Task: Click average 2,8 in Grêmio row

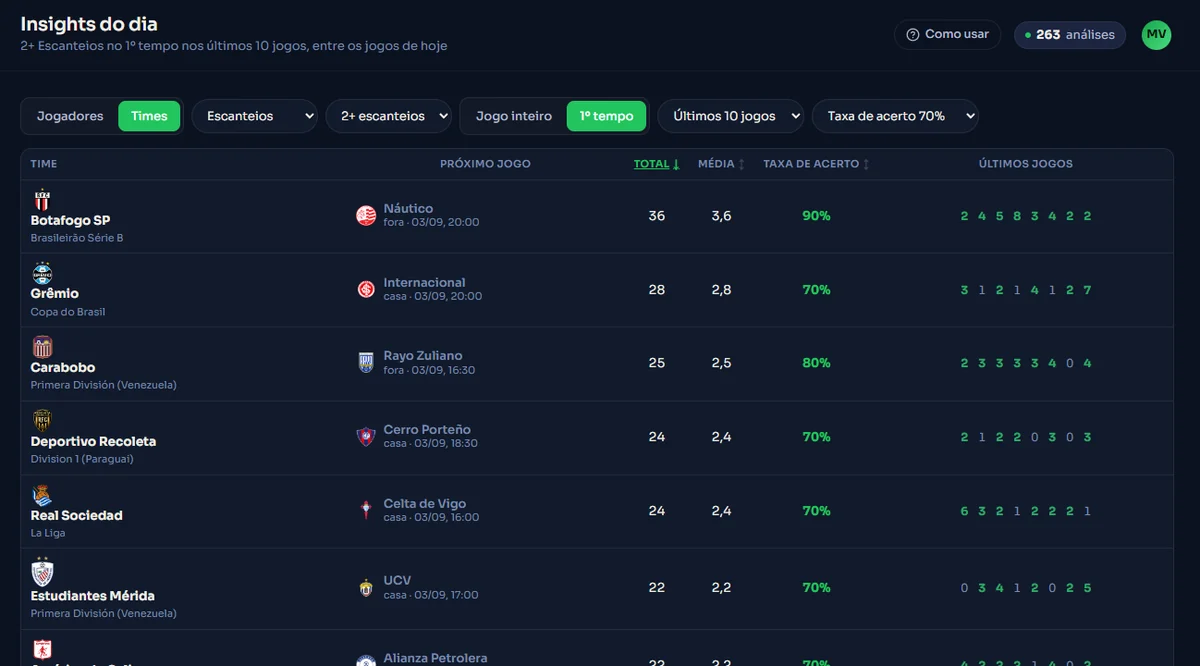Action: click(x=721, y=290)
